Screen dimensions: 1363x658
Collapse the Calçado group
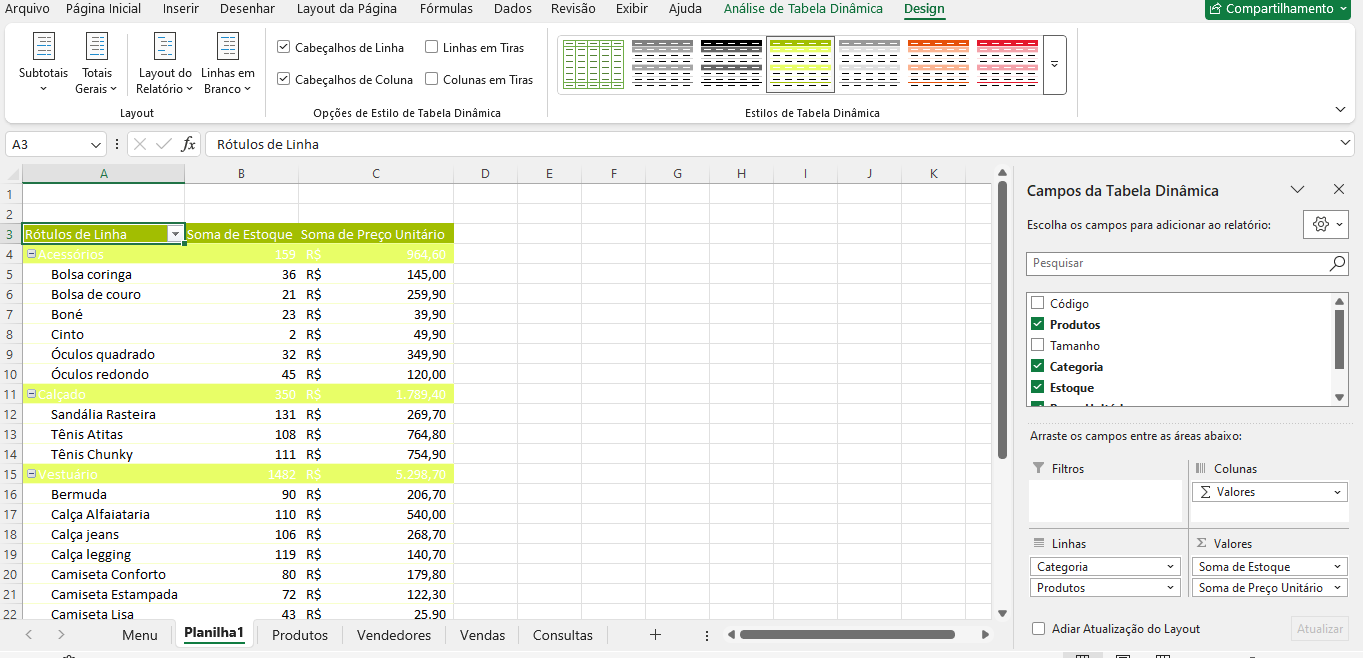point(31,394)
